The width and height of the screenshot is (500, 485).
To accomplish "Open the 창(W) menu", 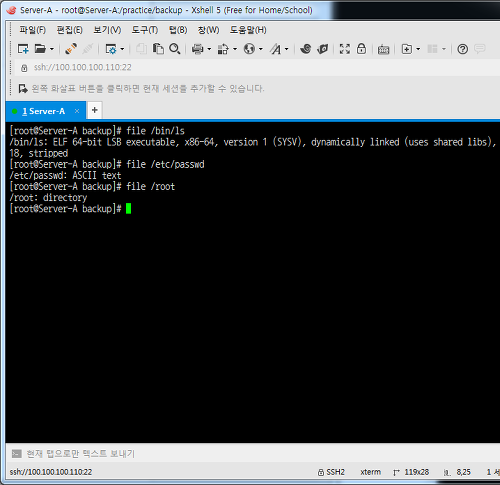I will point(208,30).
